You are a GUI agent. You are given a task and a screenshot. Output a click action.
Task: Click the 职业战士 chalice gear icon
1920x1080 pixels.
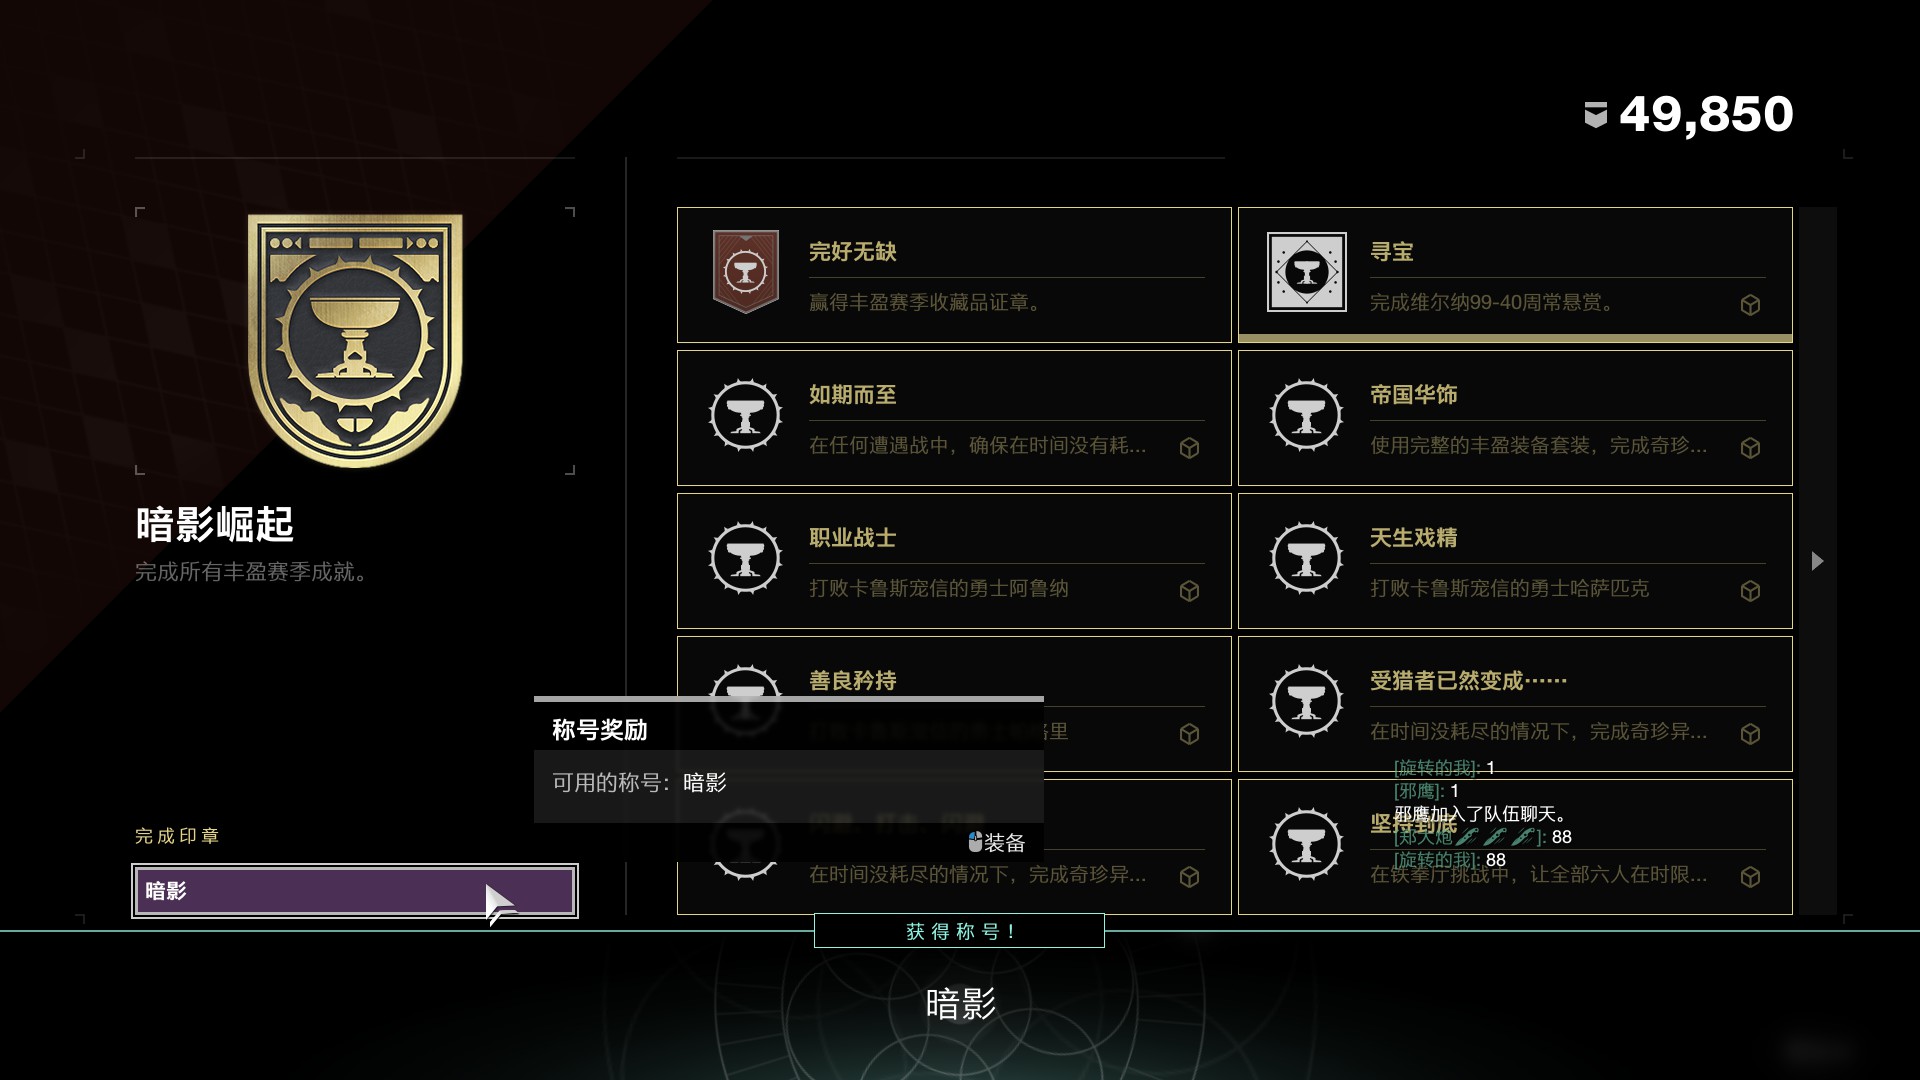(x=745, y=558)
